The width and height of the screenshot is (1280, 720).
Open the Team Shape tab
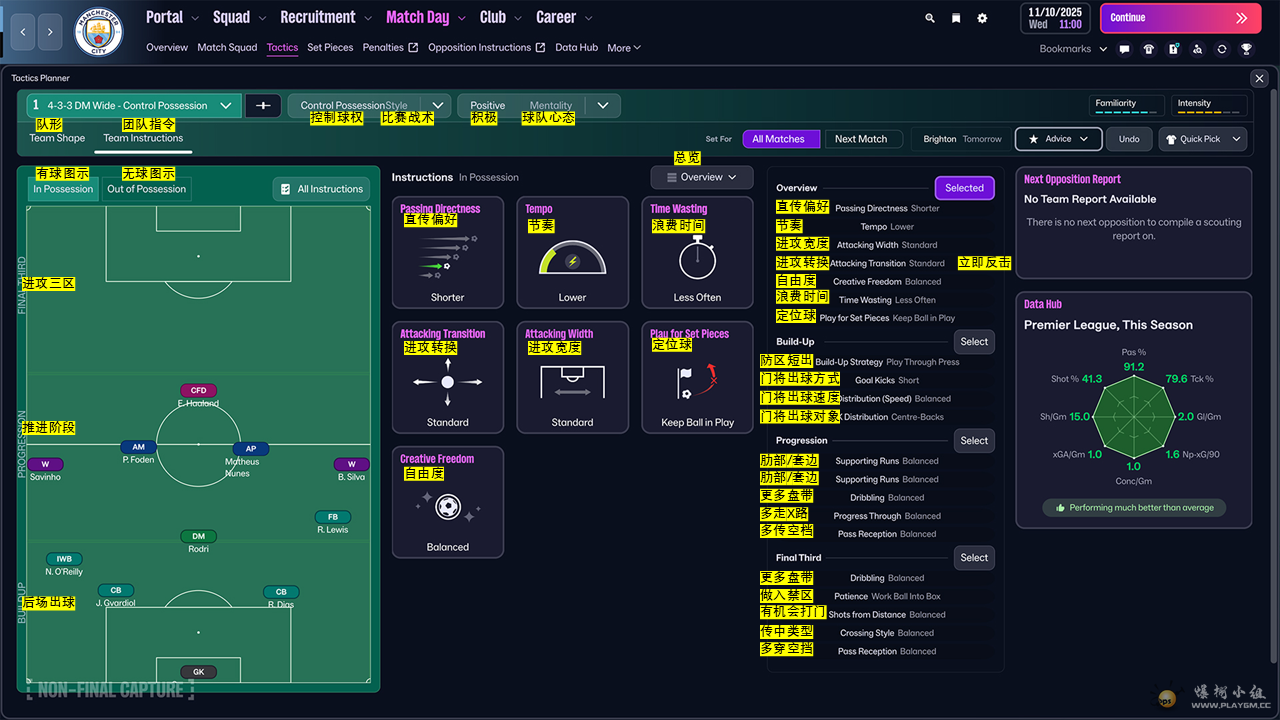click(x=57, y=138)
